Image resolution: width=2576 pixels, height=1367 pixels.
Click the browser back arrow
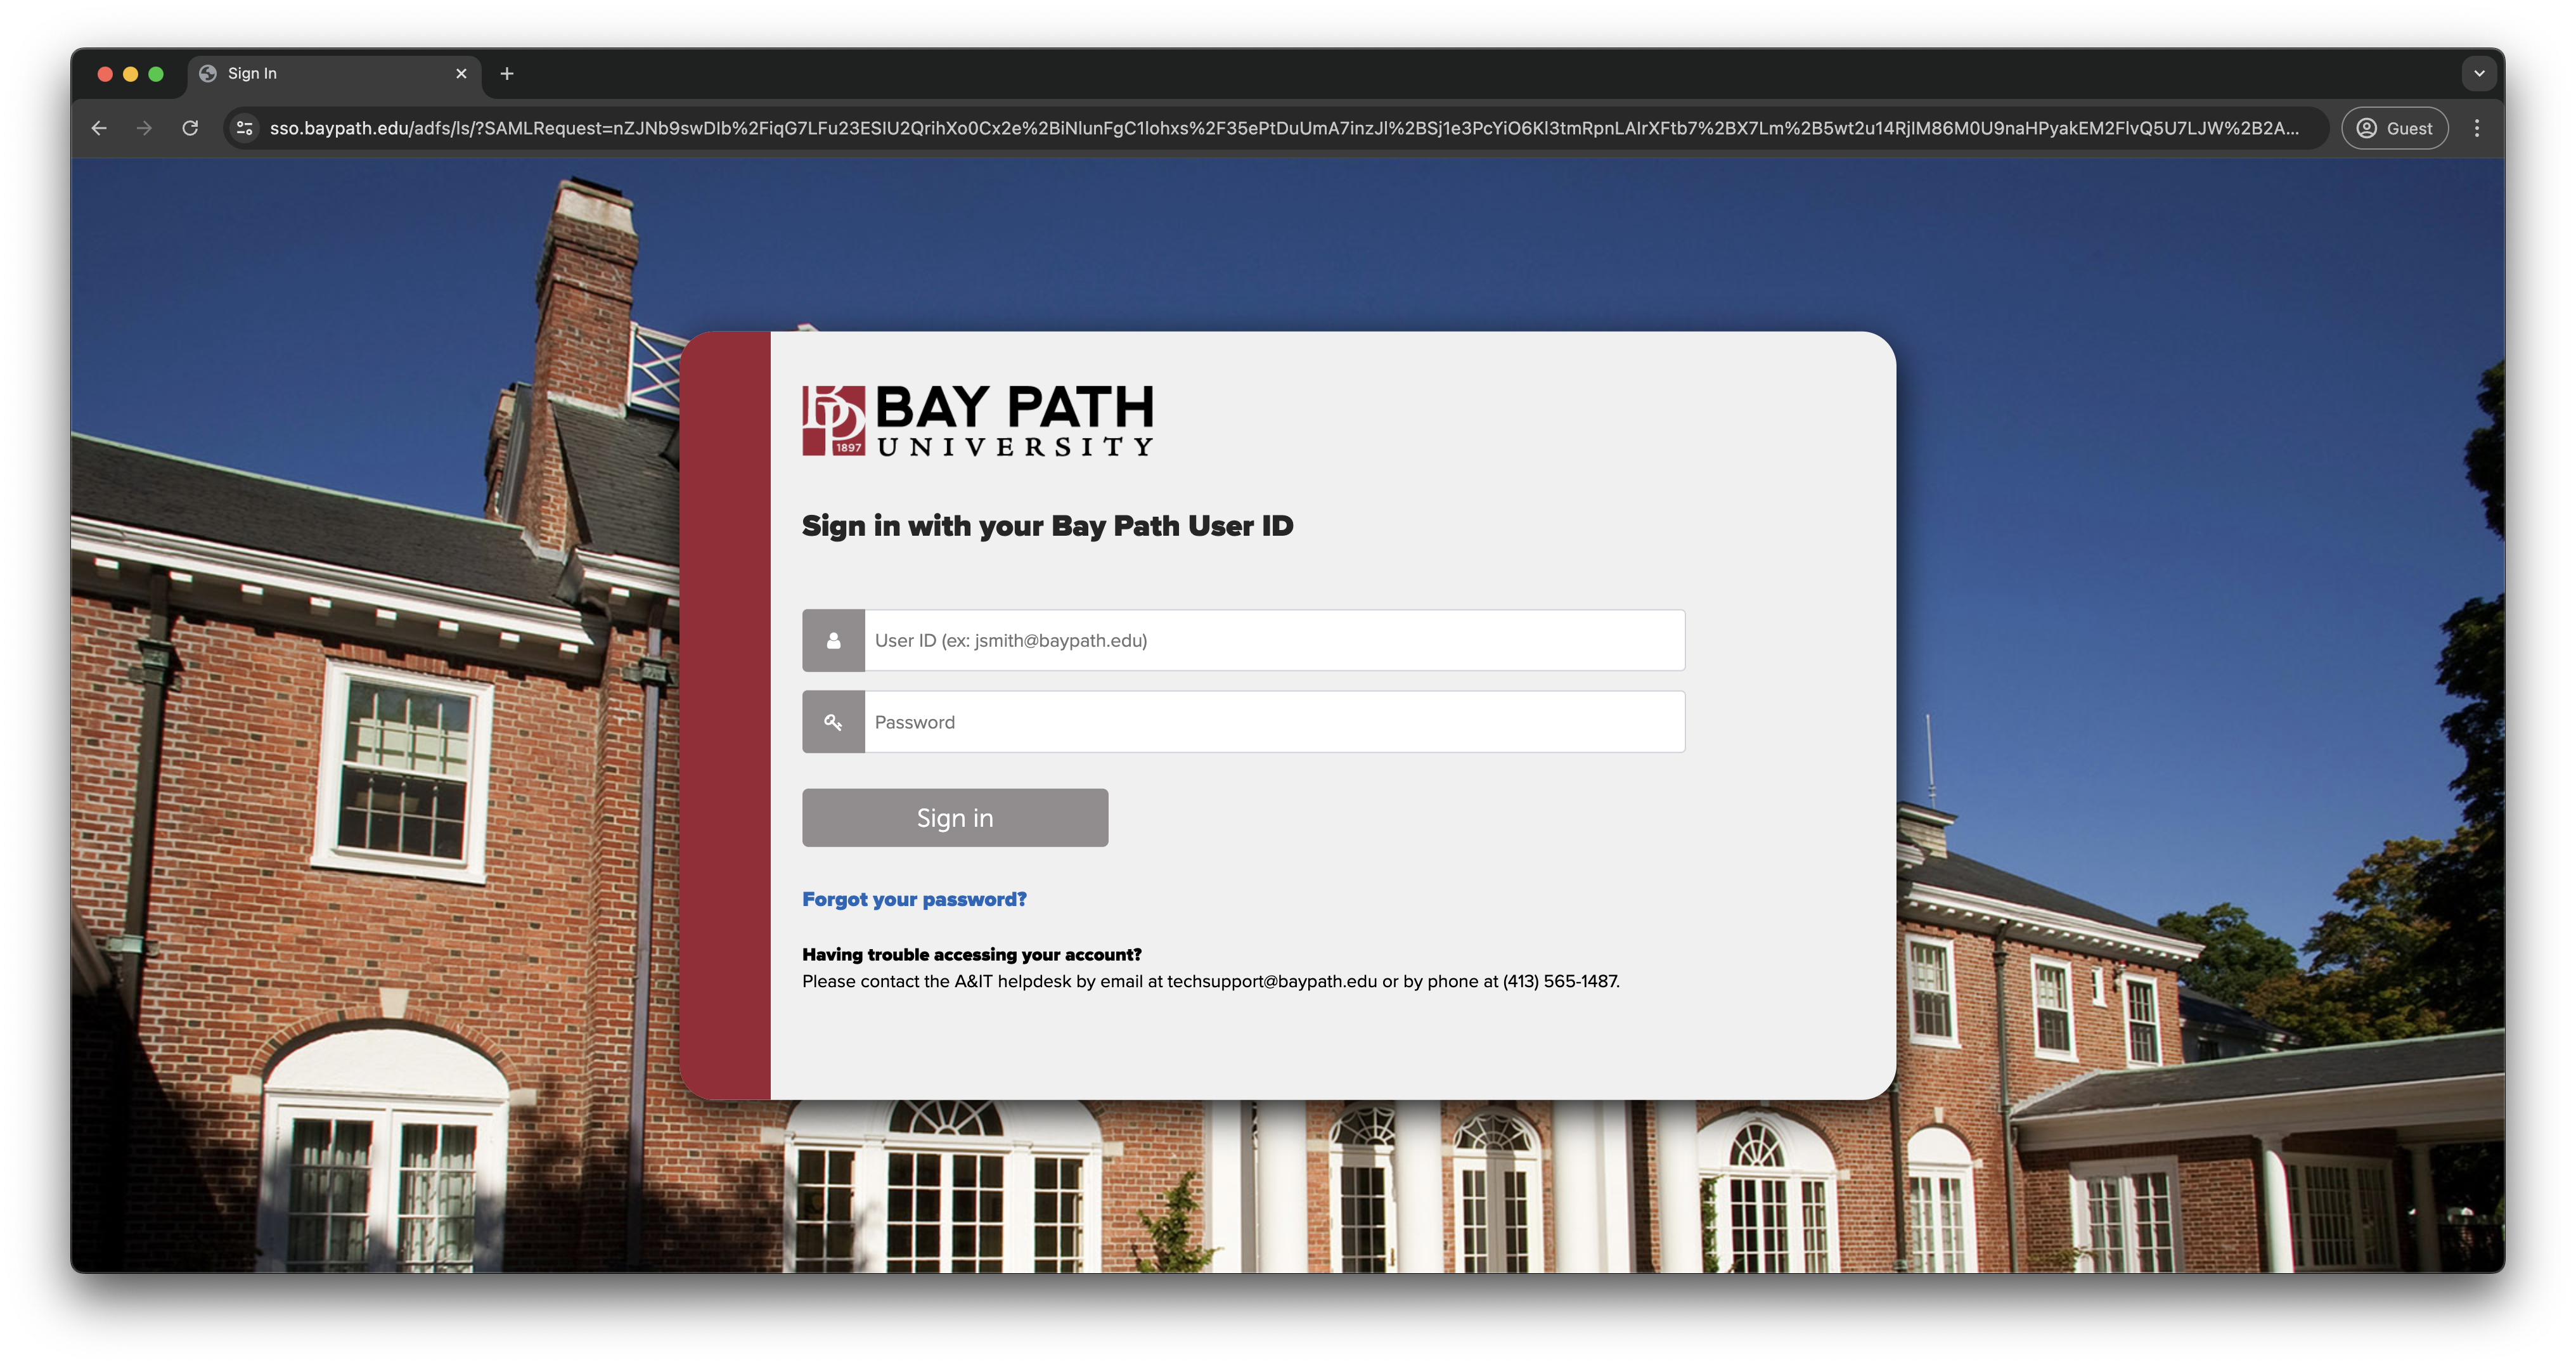tap(99, 128)
